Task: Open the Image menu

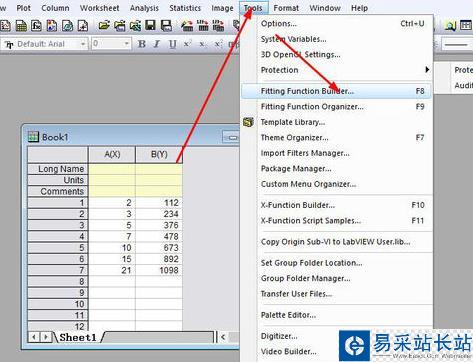Action: click(x=222, y=8)
